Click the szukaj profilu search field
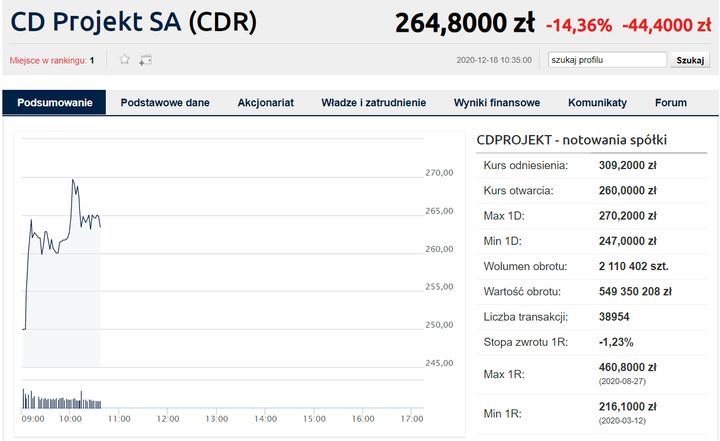 (x=606, y=60)
